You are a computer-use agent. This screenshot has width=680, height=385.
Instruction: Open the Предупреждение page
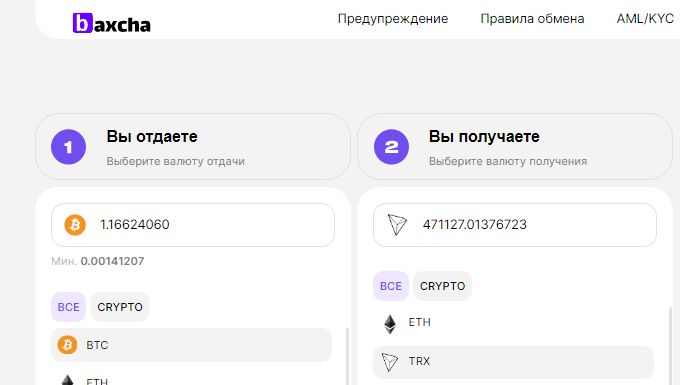coord(393,19)
